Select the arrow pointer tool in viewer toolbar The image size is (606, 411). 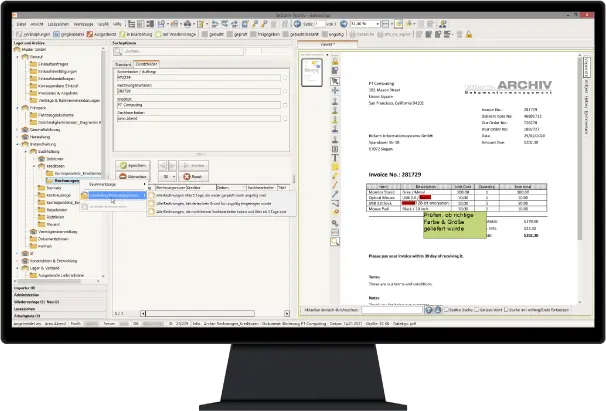pos(335,81)
